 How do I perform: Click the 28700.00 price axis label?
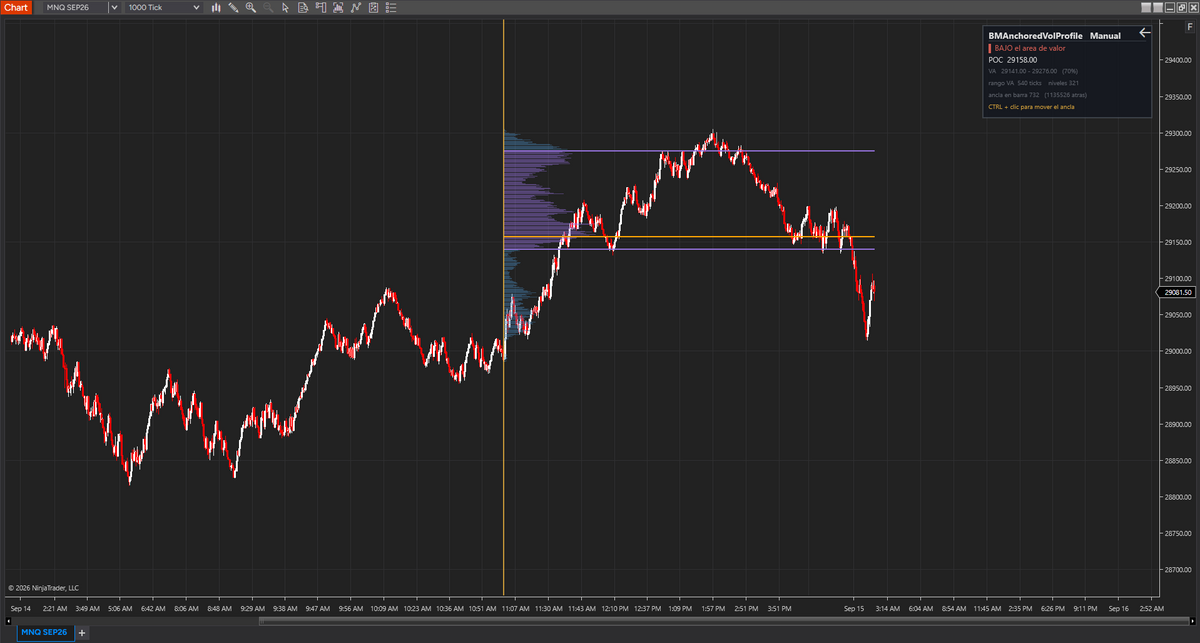coord(1179,570)
